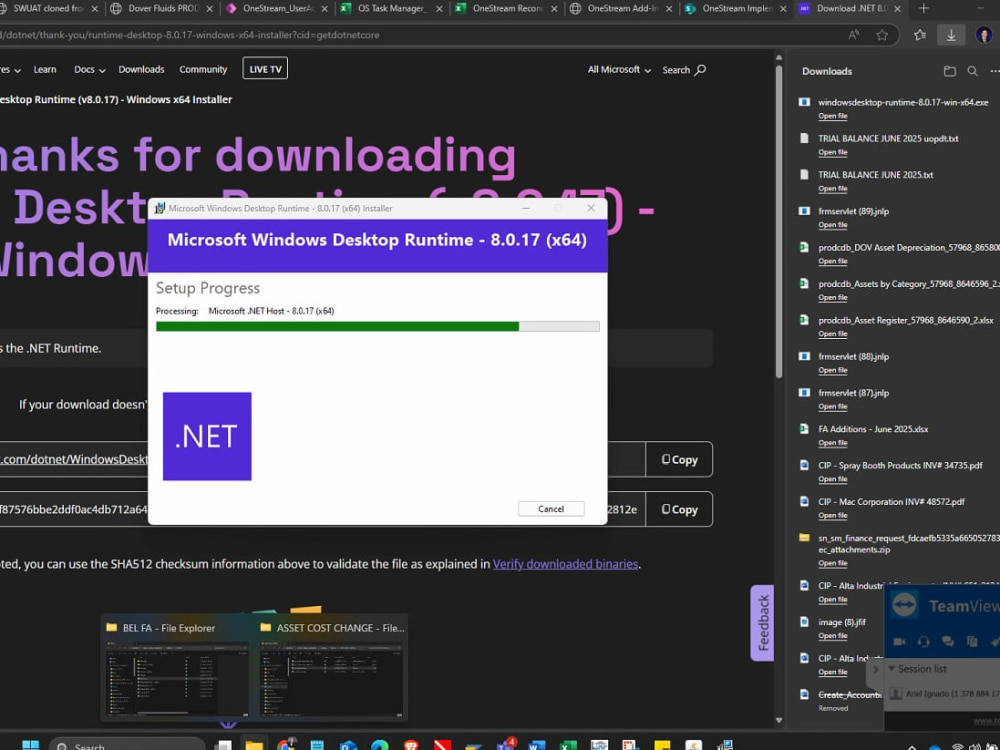Open File Explorer from the taskbar
1000x750 pixels.
point(254,744)
